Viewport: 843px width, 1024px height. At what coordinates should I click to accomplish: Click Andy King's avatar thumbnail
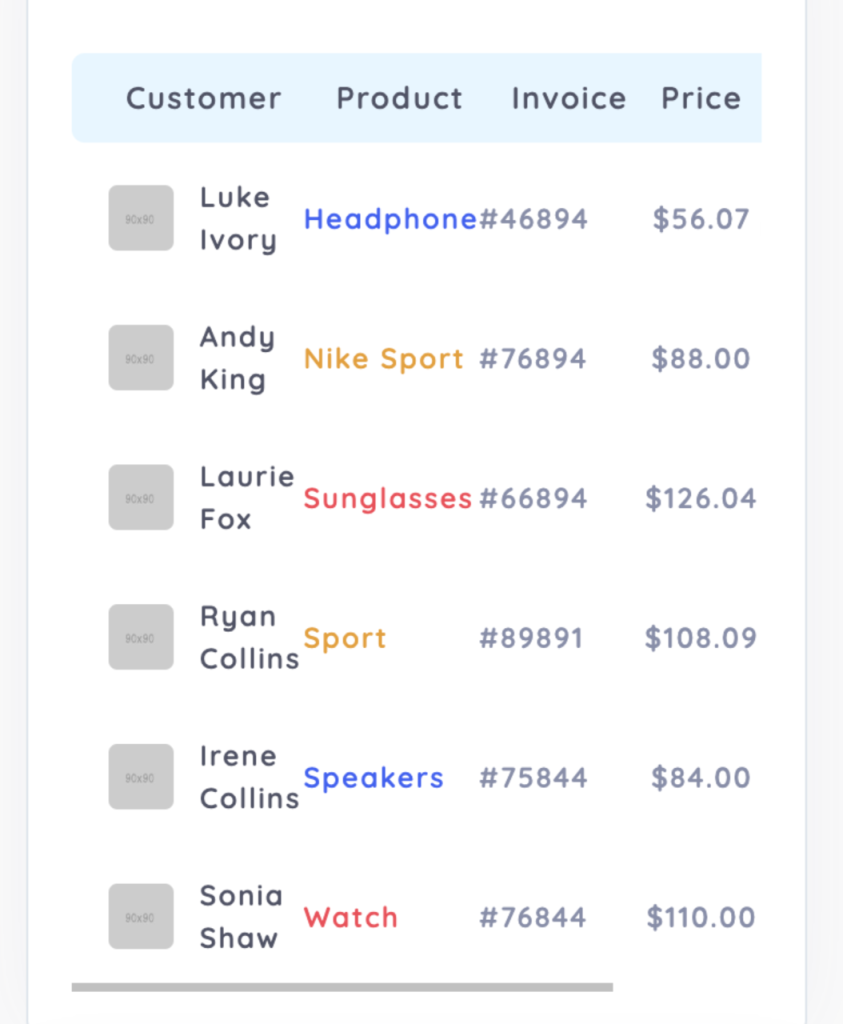pos(141,358)
